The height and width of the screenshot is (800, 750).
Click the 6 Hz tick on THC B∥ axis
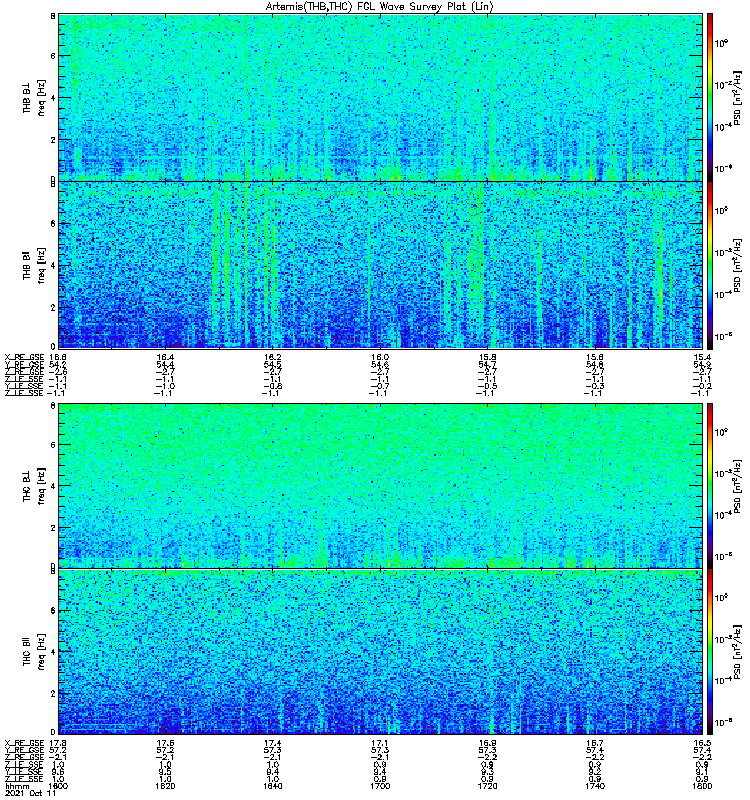pos(53,610)
